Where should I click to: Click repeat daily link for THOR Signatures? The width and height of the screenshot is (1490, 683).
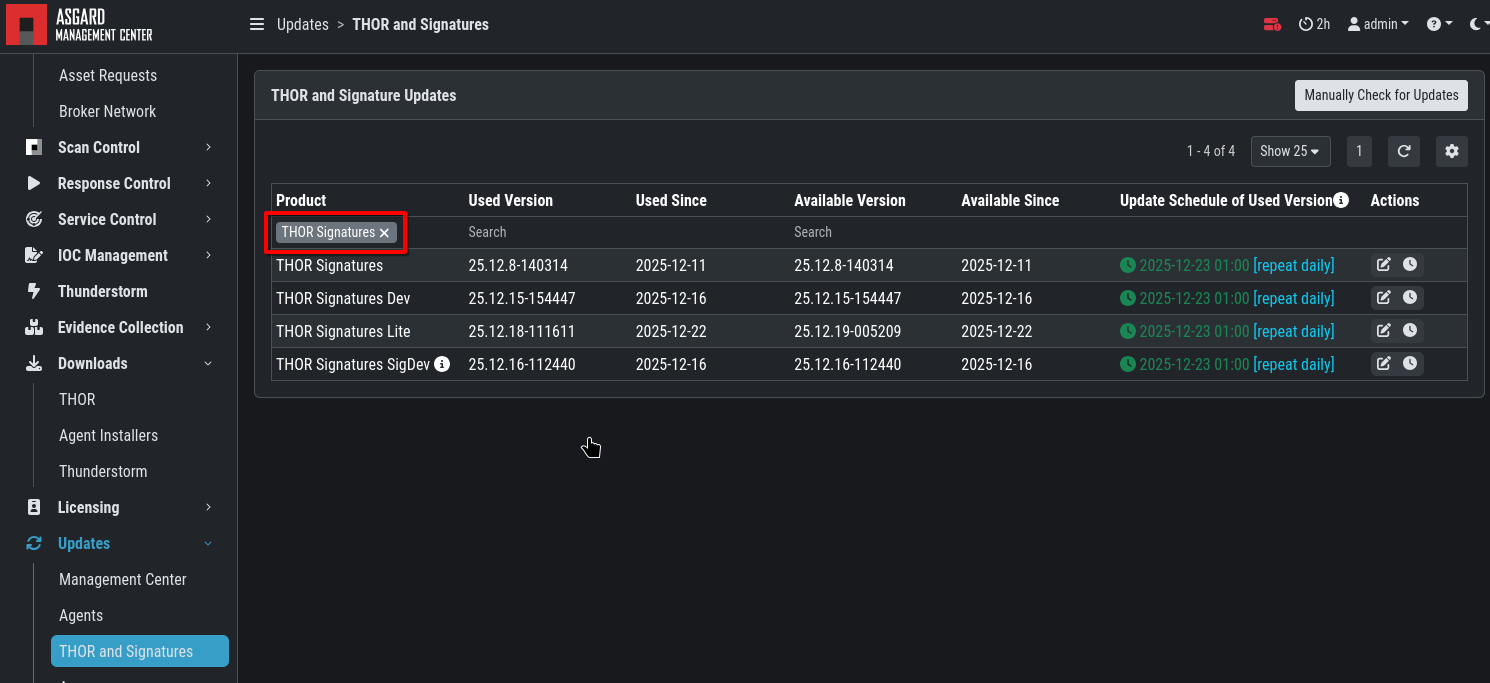1293,265
